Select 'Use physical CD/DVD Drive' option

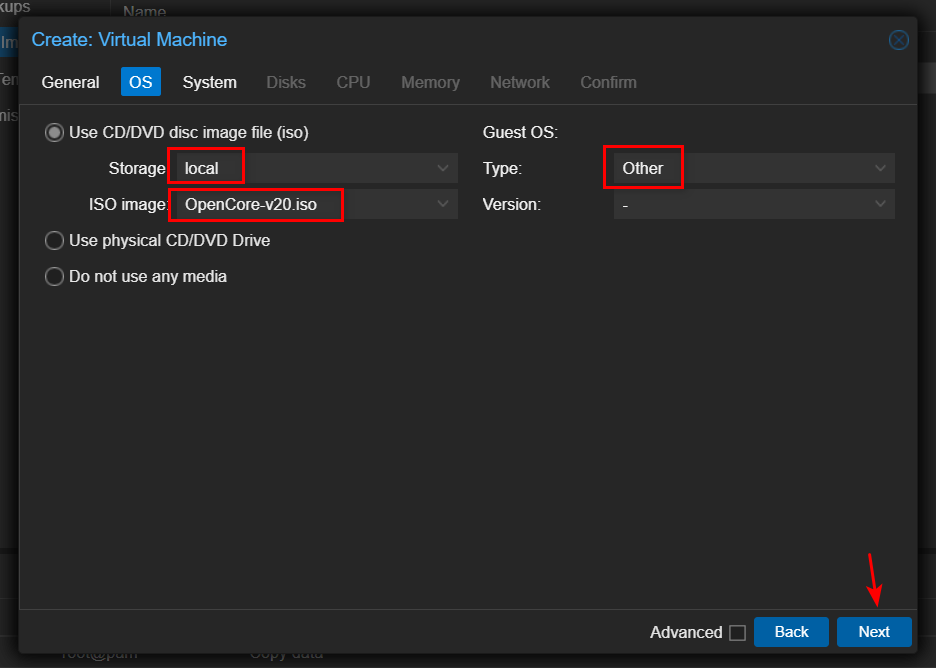click(54, 240)
